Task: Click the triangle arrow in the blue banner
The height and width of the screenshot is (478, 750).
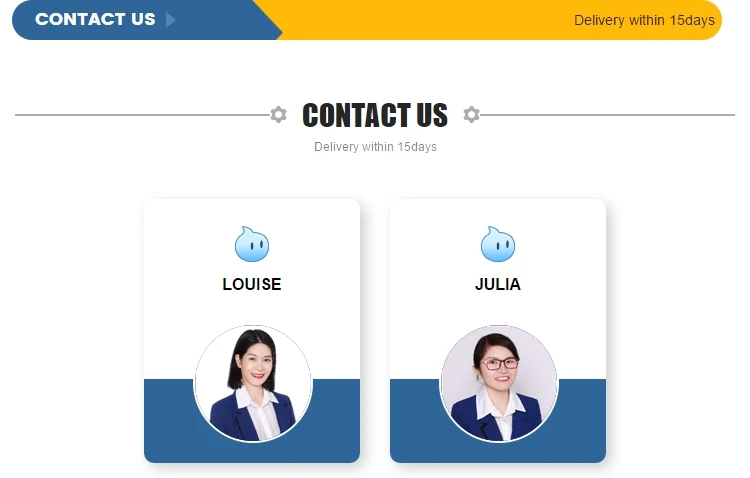Action: (171, 20)
